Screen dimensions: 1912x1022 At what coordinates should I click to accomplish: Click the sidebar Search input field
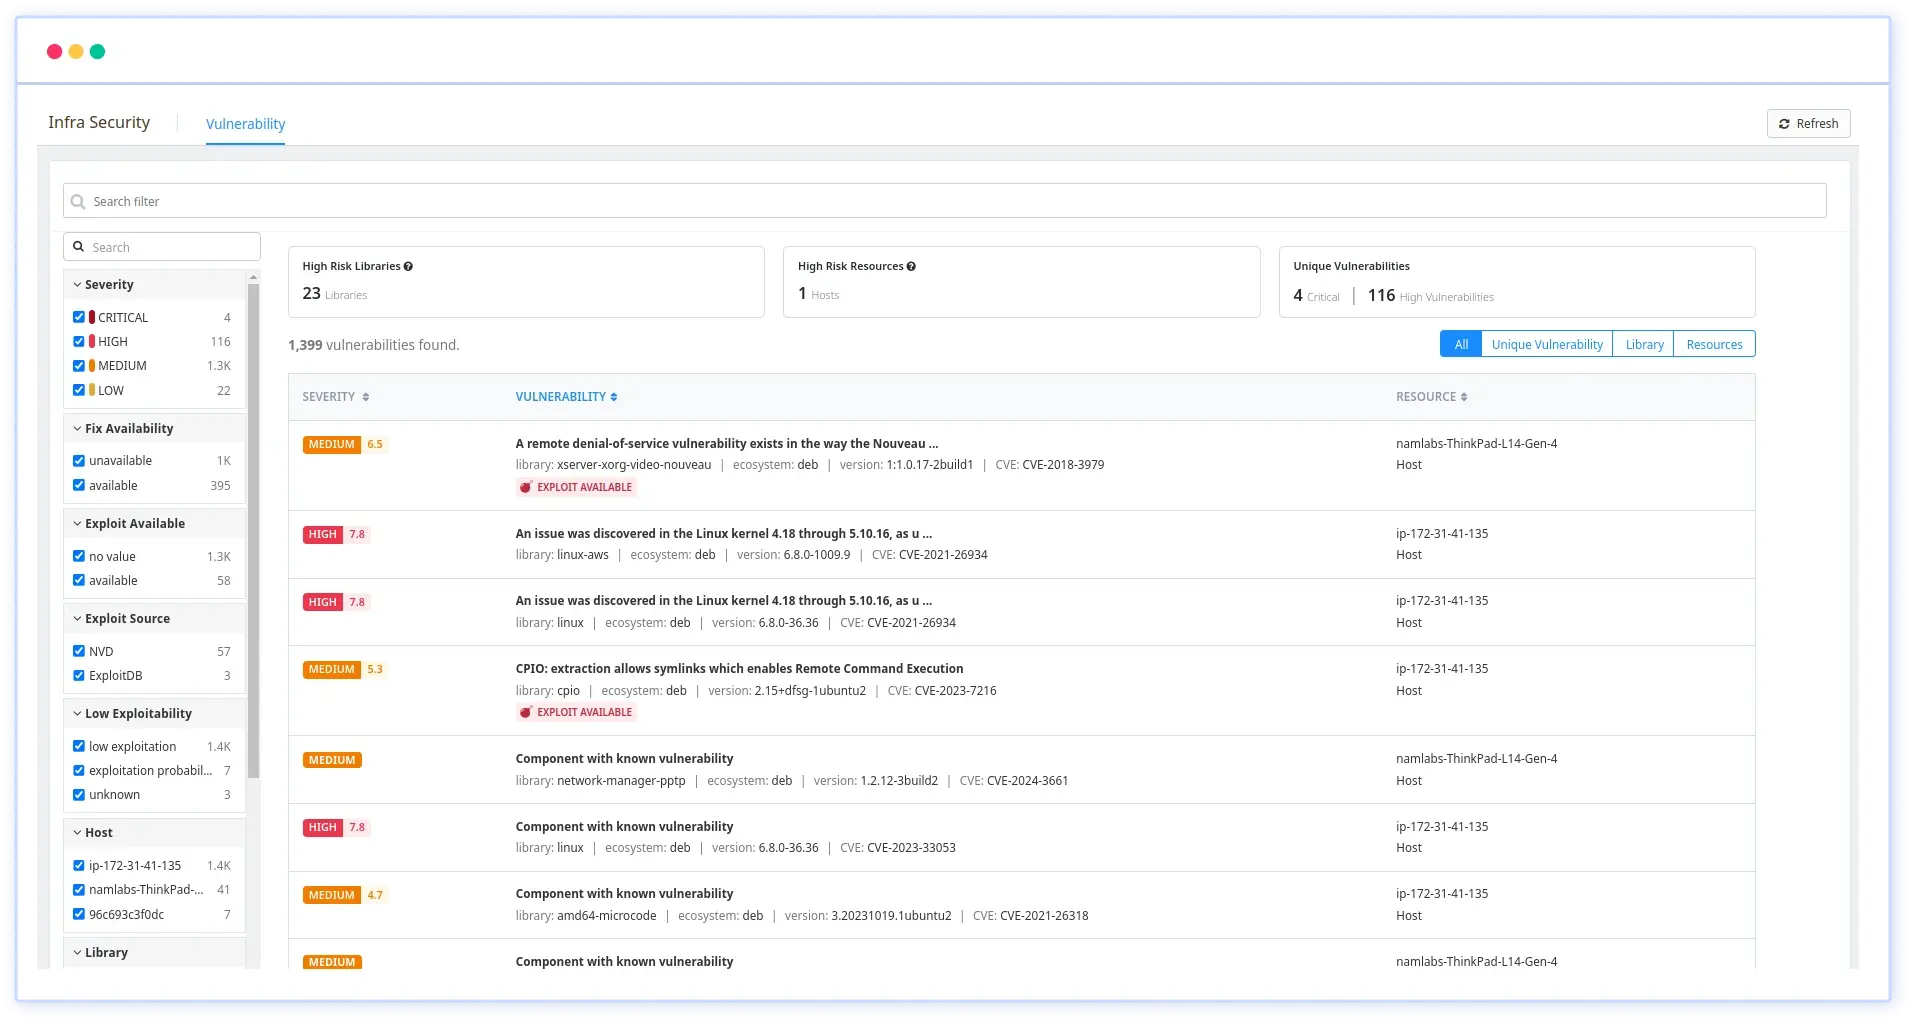pyautogui.click(x=170, y=248)
